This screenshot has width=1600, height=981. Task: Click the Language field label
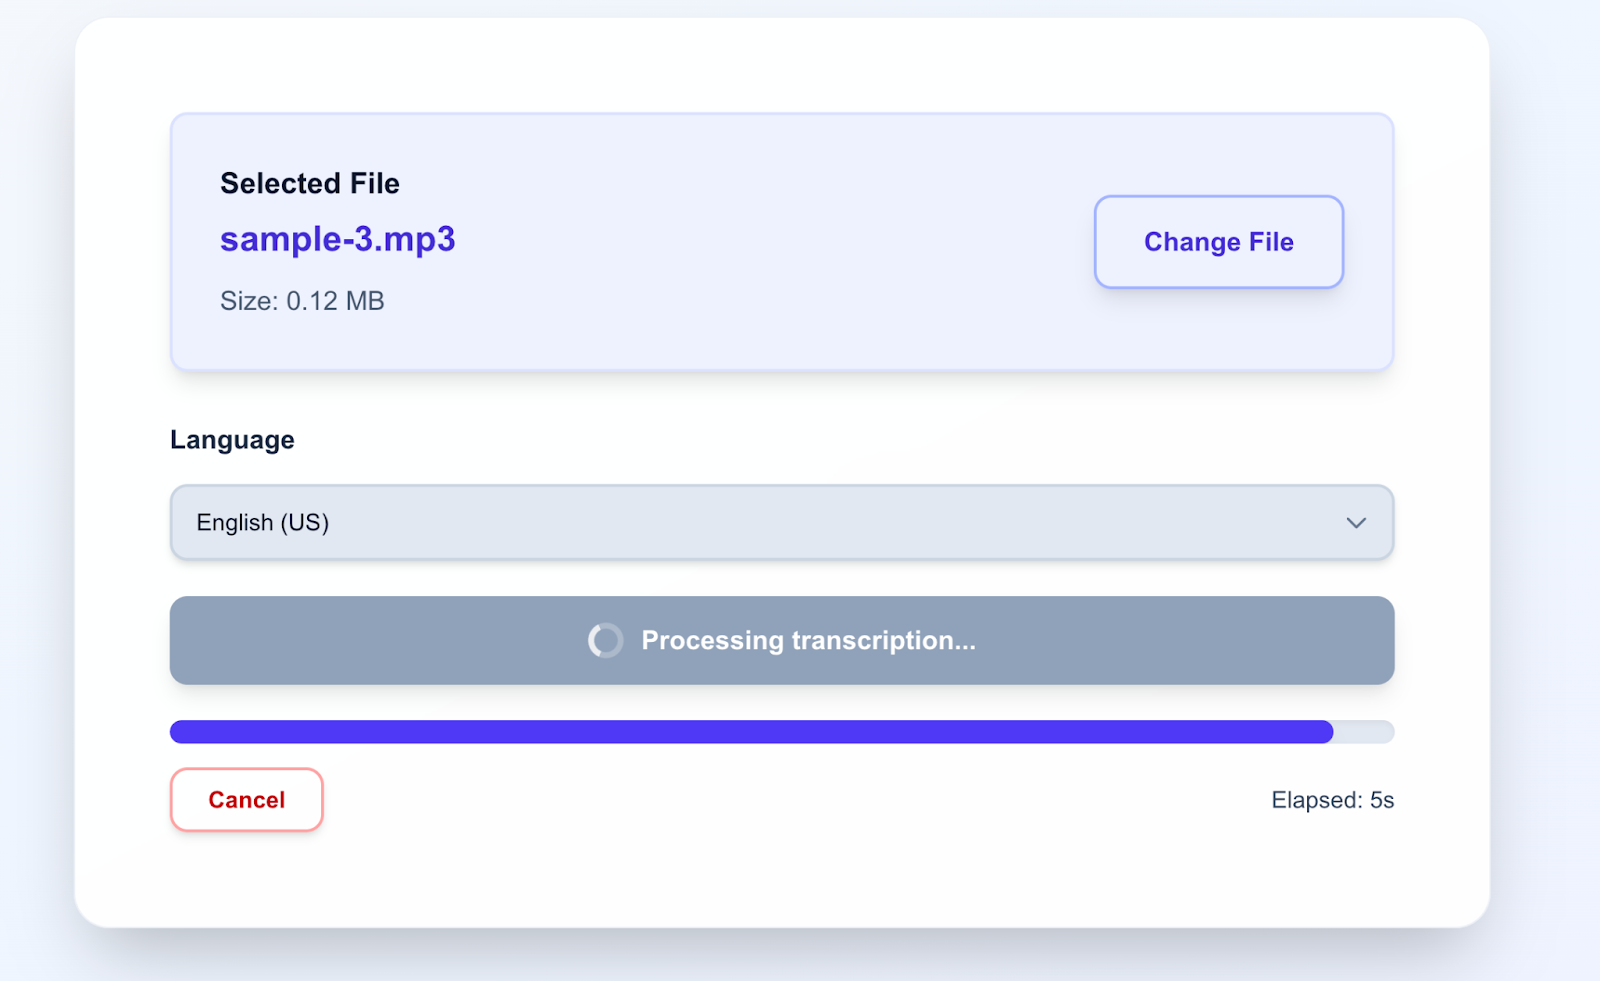232,440
